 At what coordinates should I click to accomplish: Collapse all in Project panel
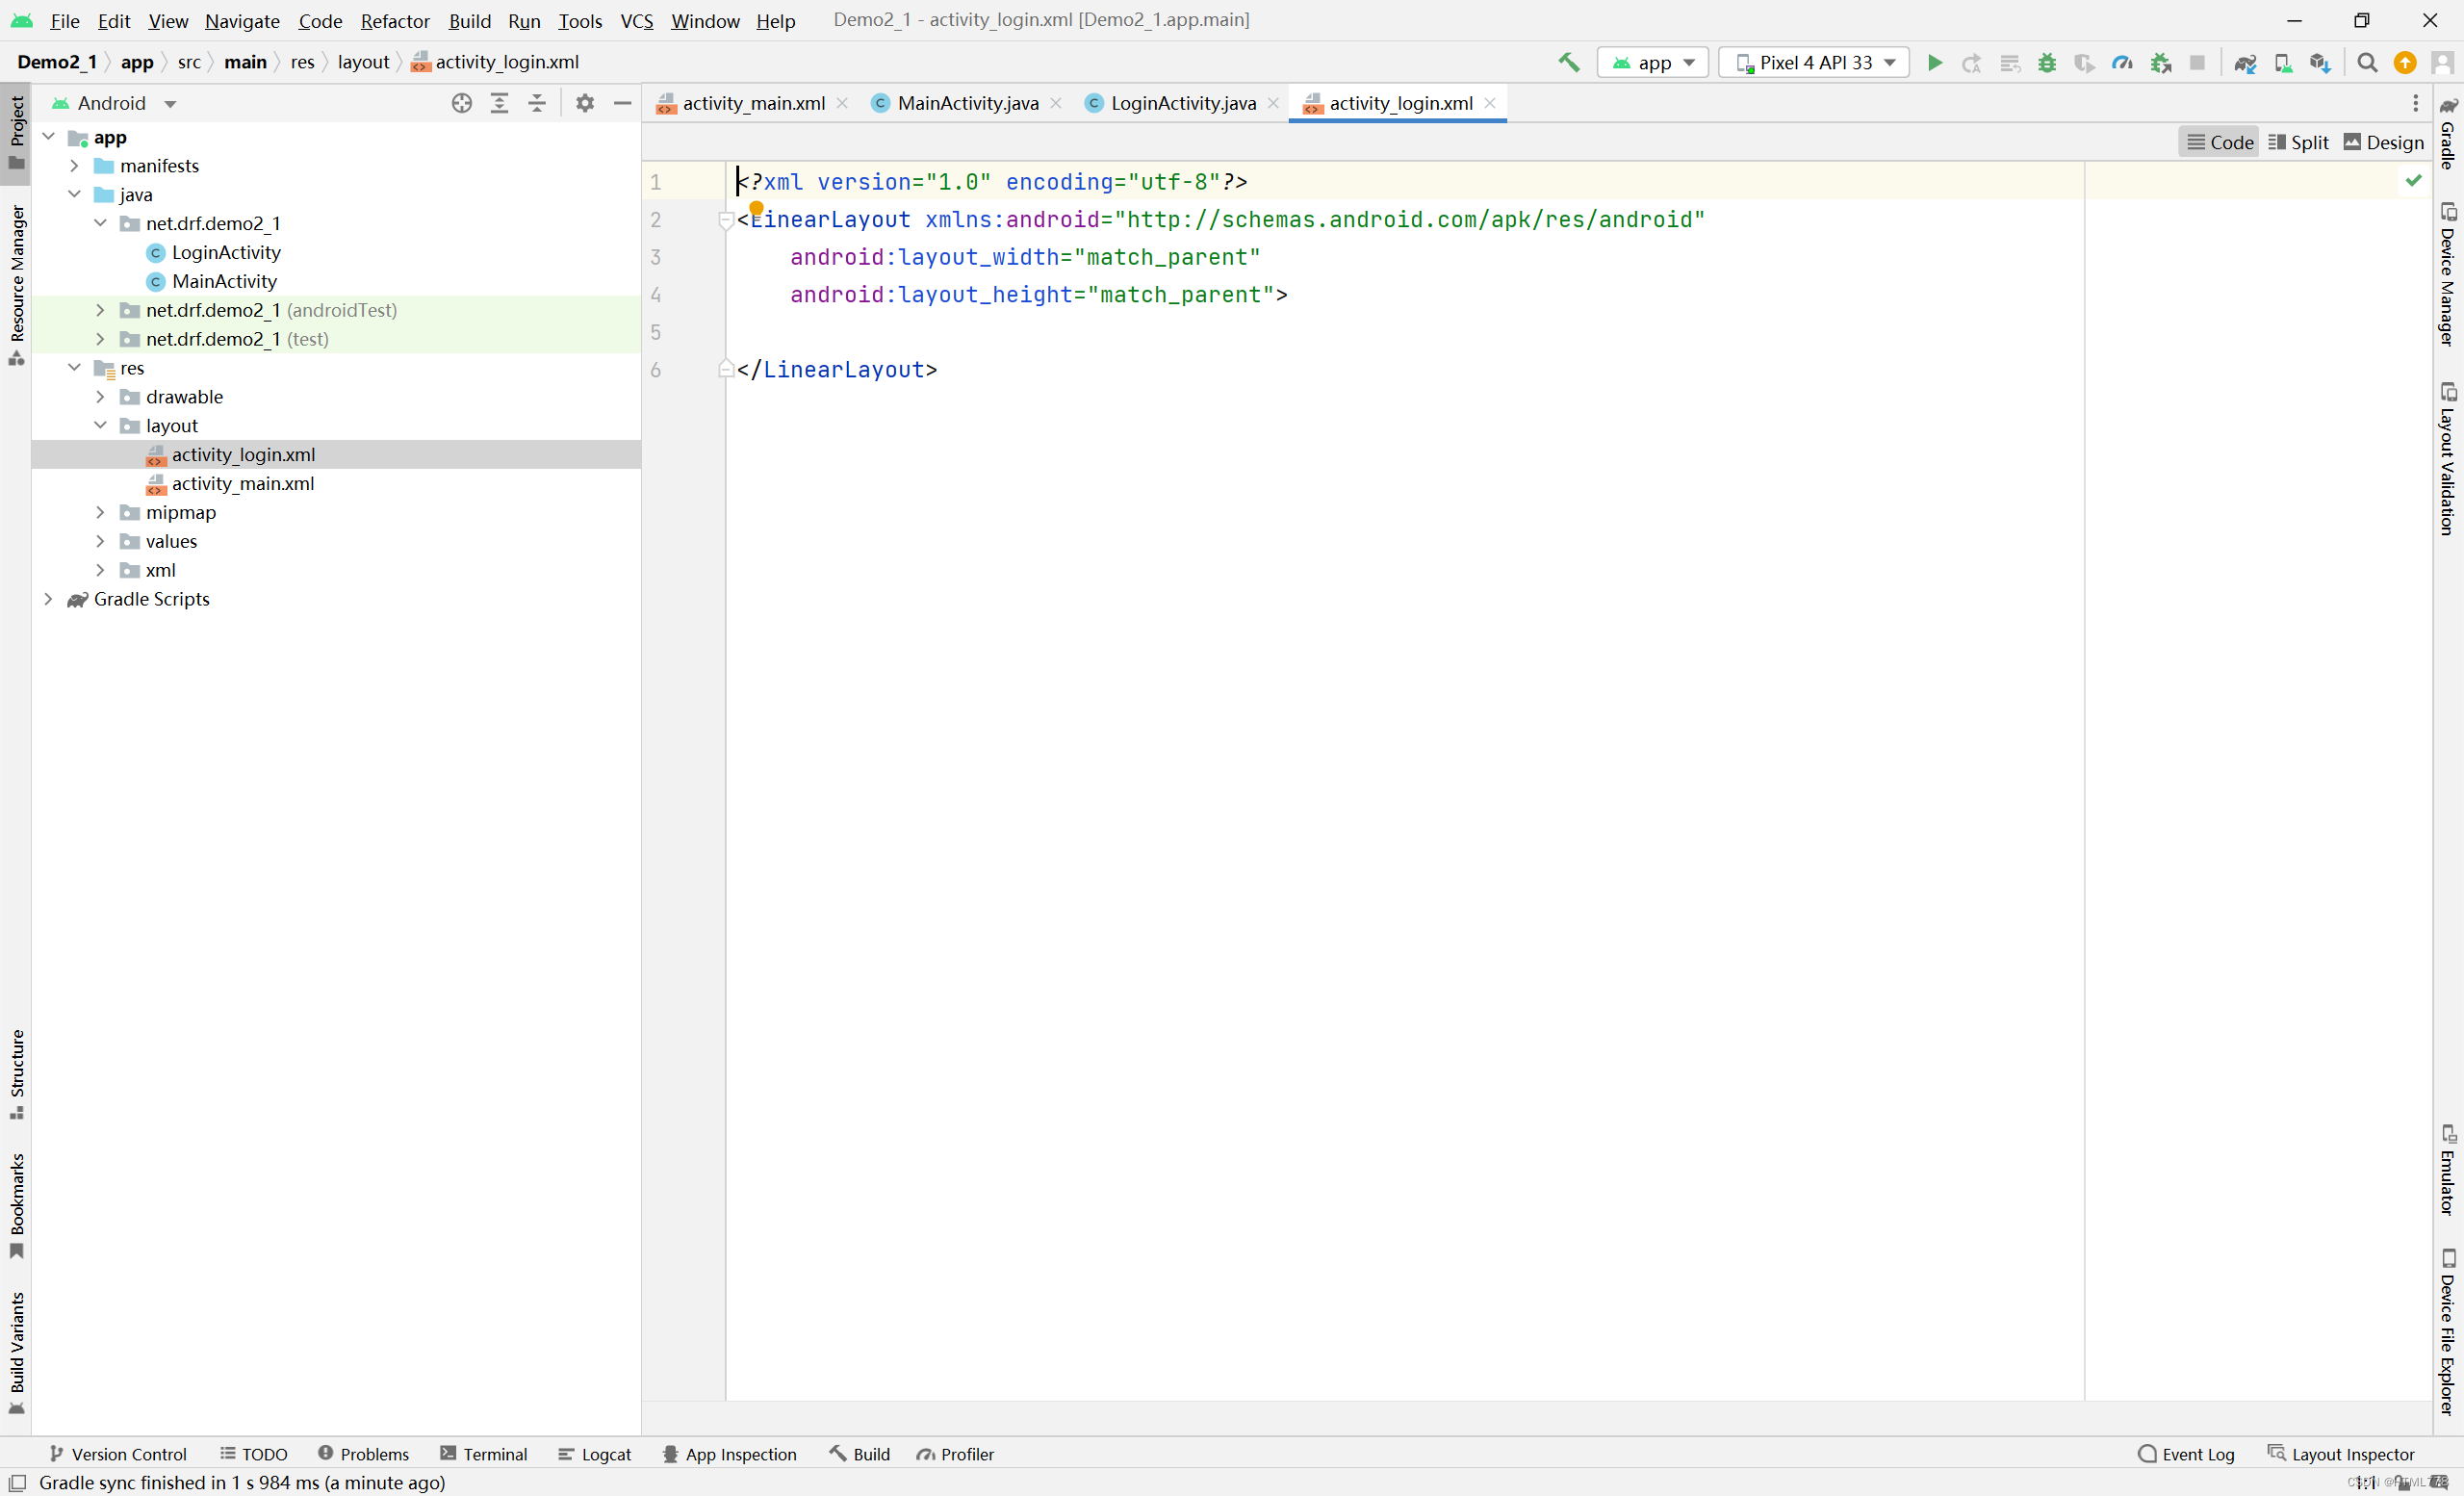pyautogui.click(x=537, y=103)
